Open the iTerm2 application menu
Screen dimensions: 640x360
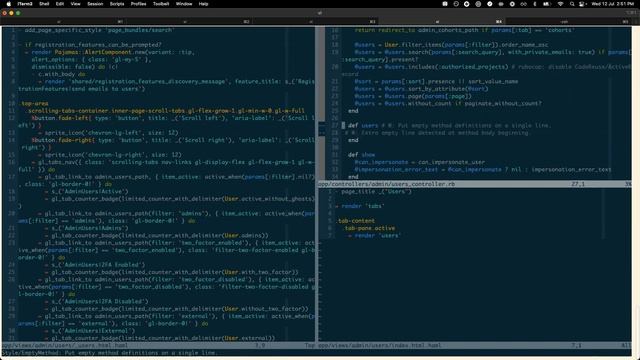25,4
